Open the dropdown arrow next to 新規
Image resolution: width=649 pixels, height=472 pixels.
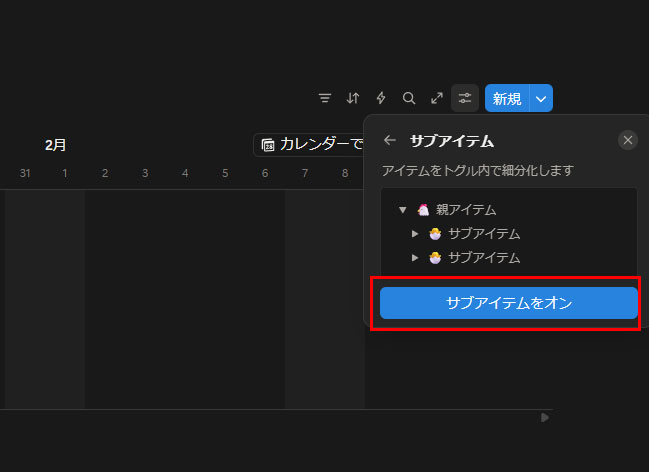click(x=541, y=98)
